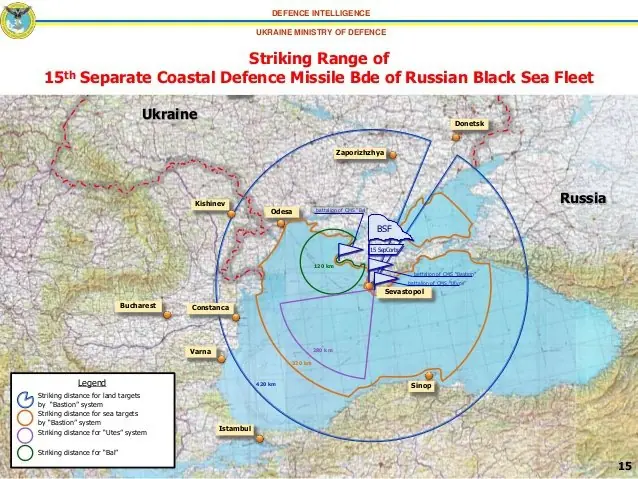Screen dimensions: 638x479
Task: Click the Legend heading
Action: [92, 383]
